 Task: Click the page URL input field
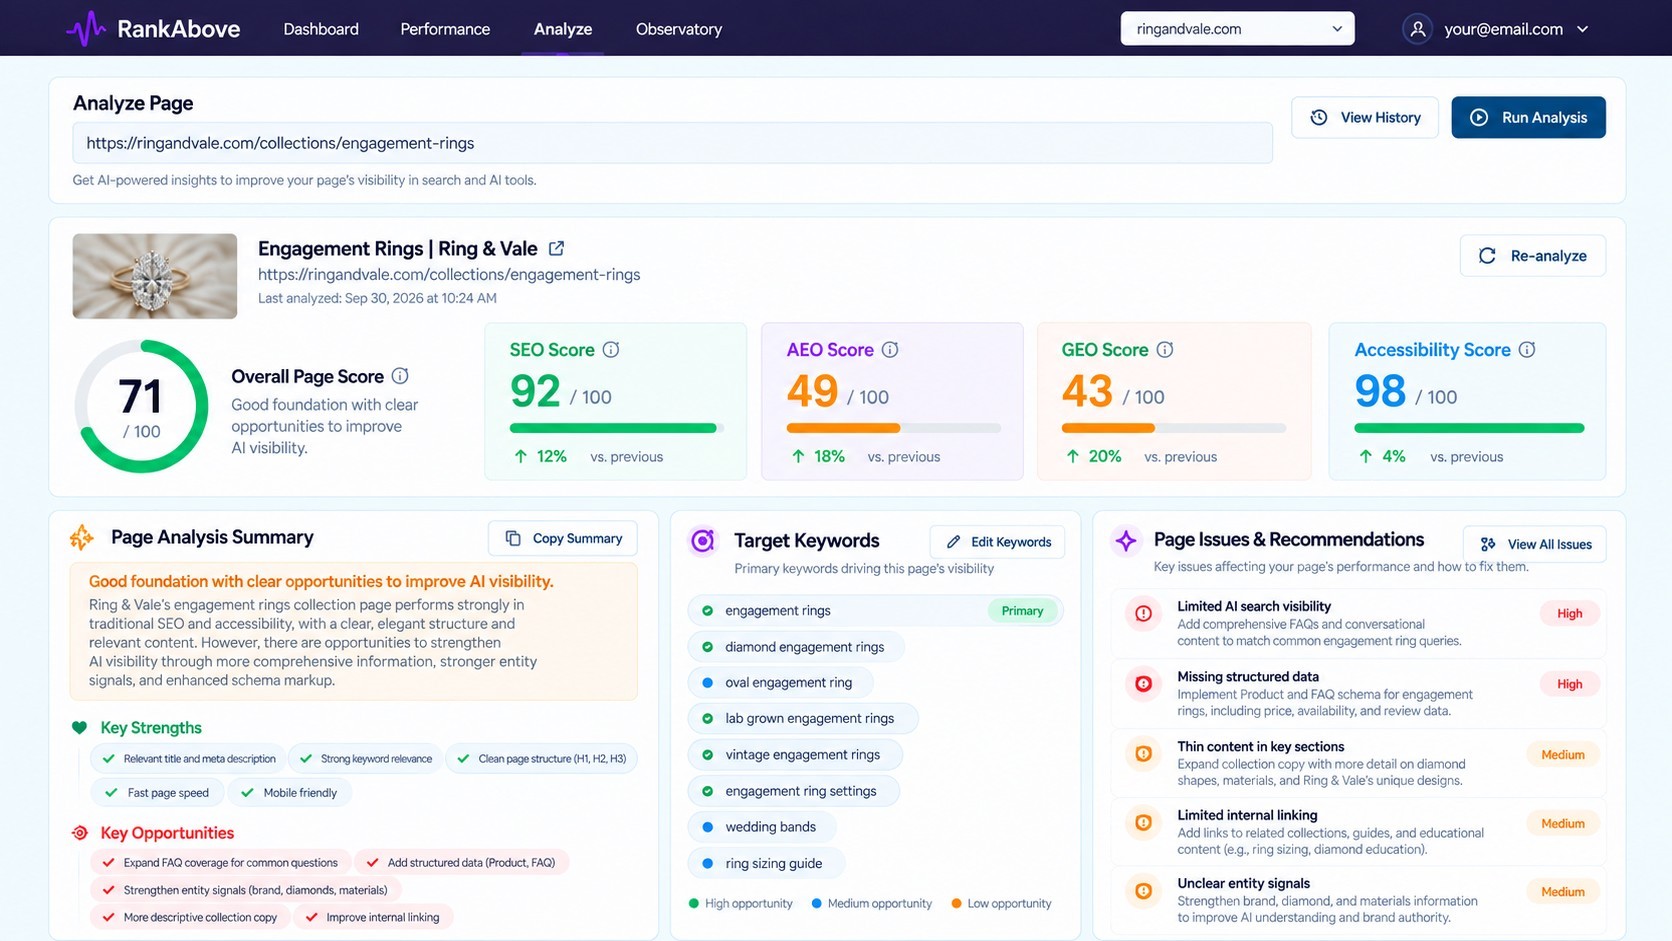point(672,143)
